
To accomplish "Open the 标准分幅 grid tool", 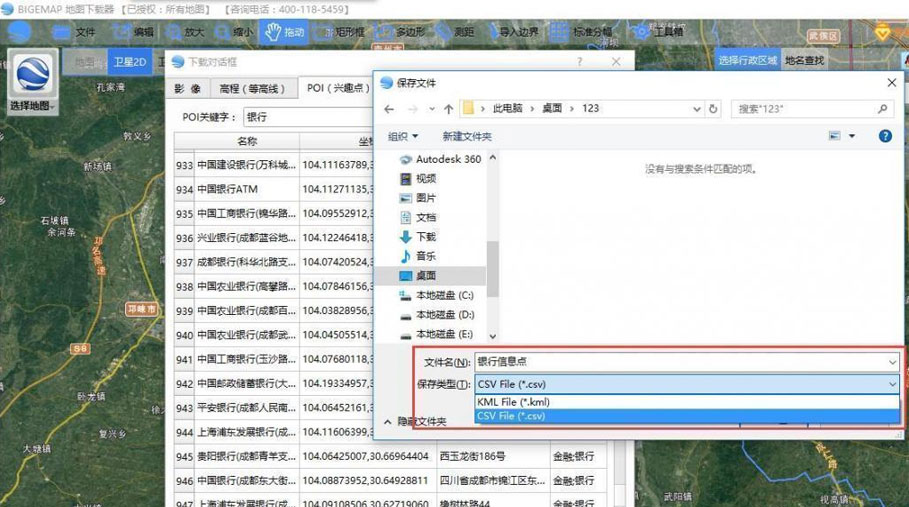I will [x=580, y=32].
